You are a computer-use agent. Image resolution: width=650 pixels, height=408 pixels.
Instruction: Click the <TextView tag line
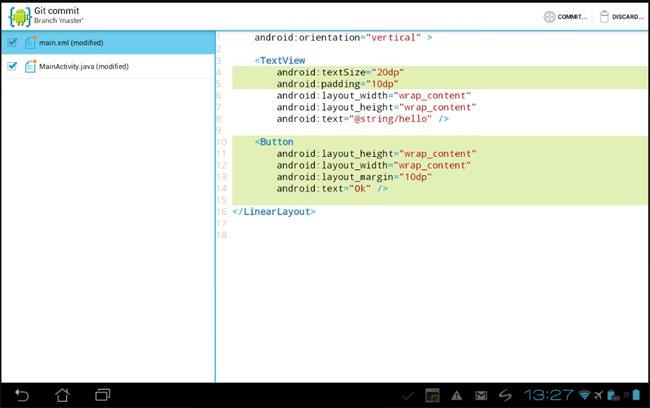pyautogui.click(x=280, y=61)
